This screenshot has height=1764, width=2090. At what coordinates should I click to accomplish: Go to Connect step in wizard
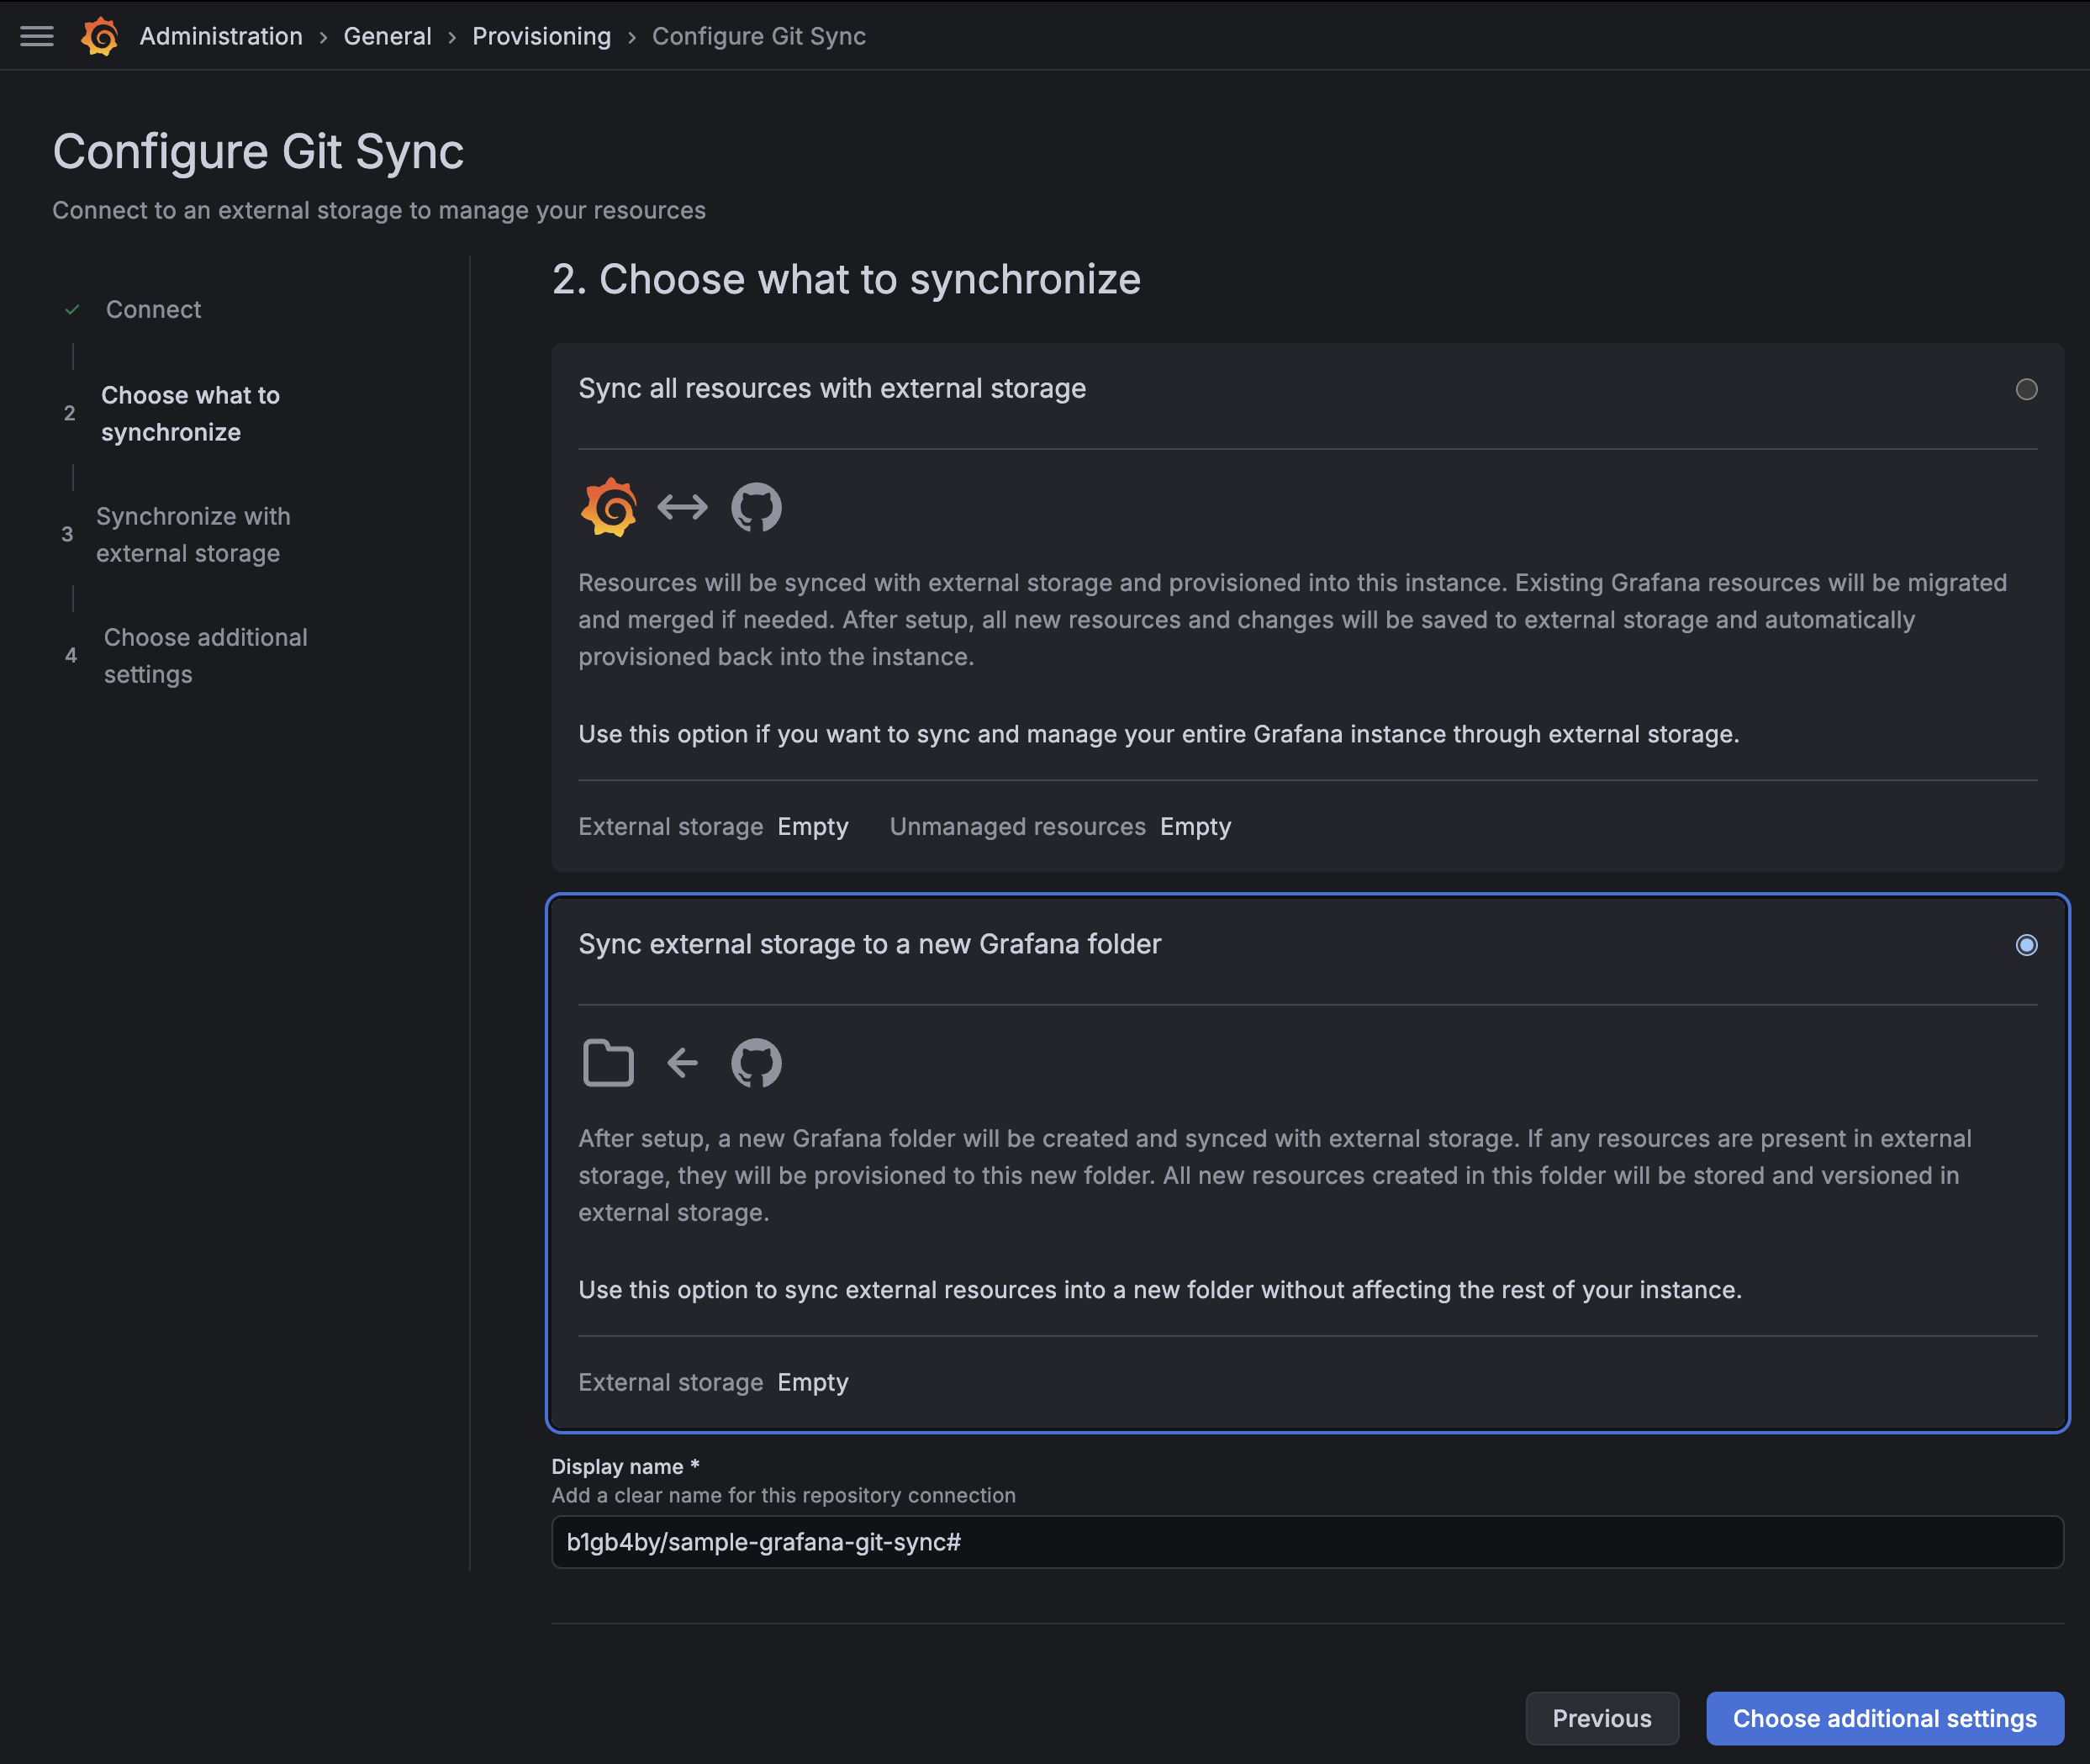[153, 310]
